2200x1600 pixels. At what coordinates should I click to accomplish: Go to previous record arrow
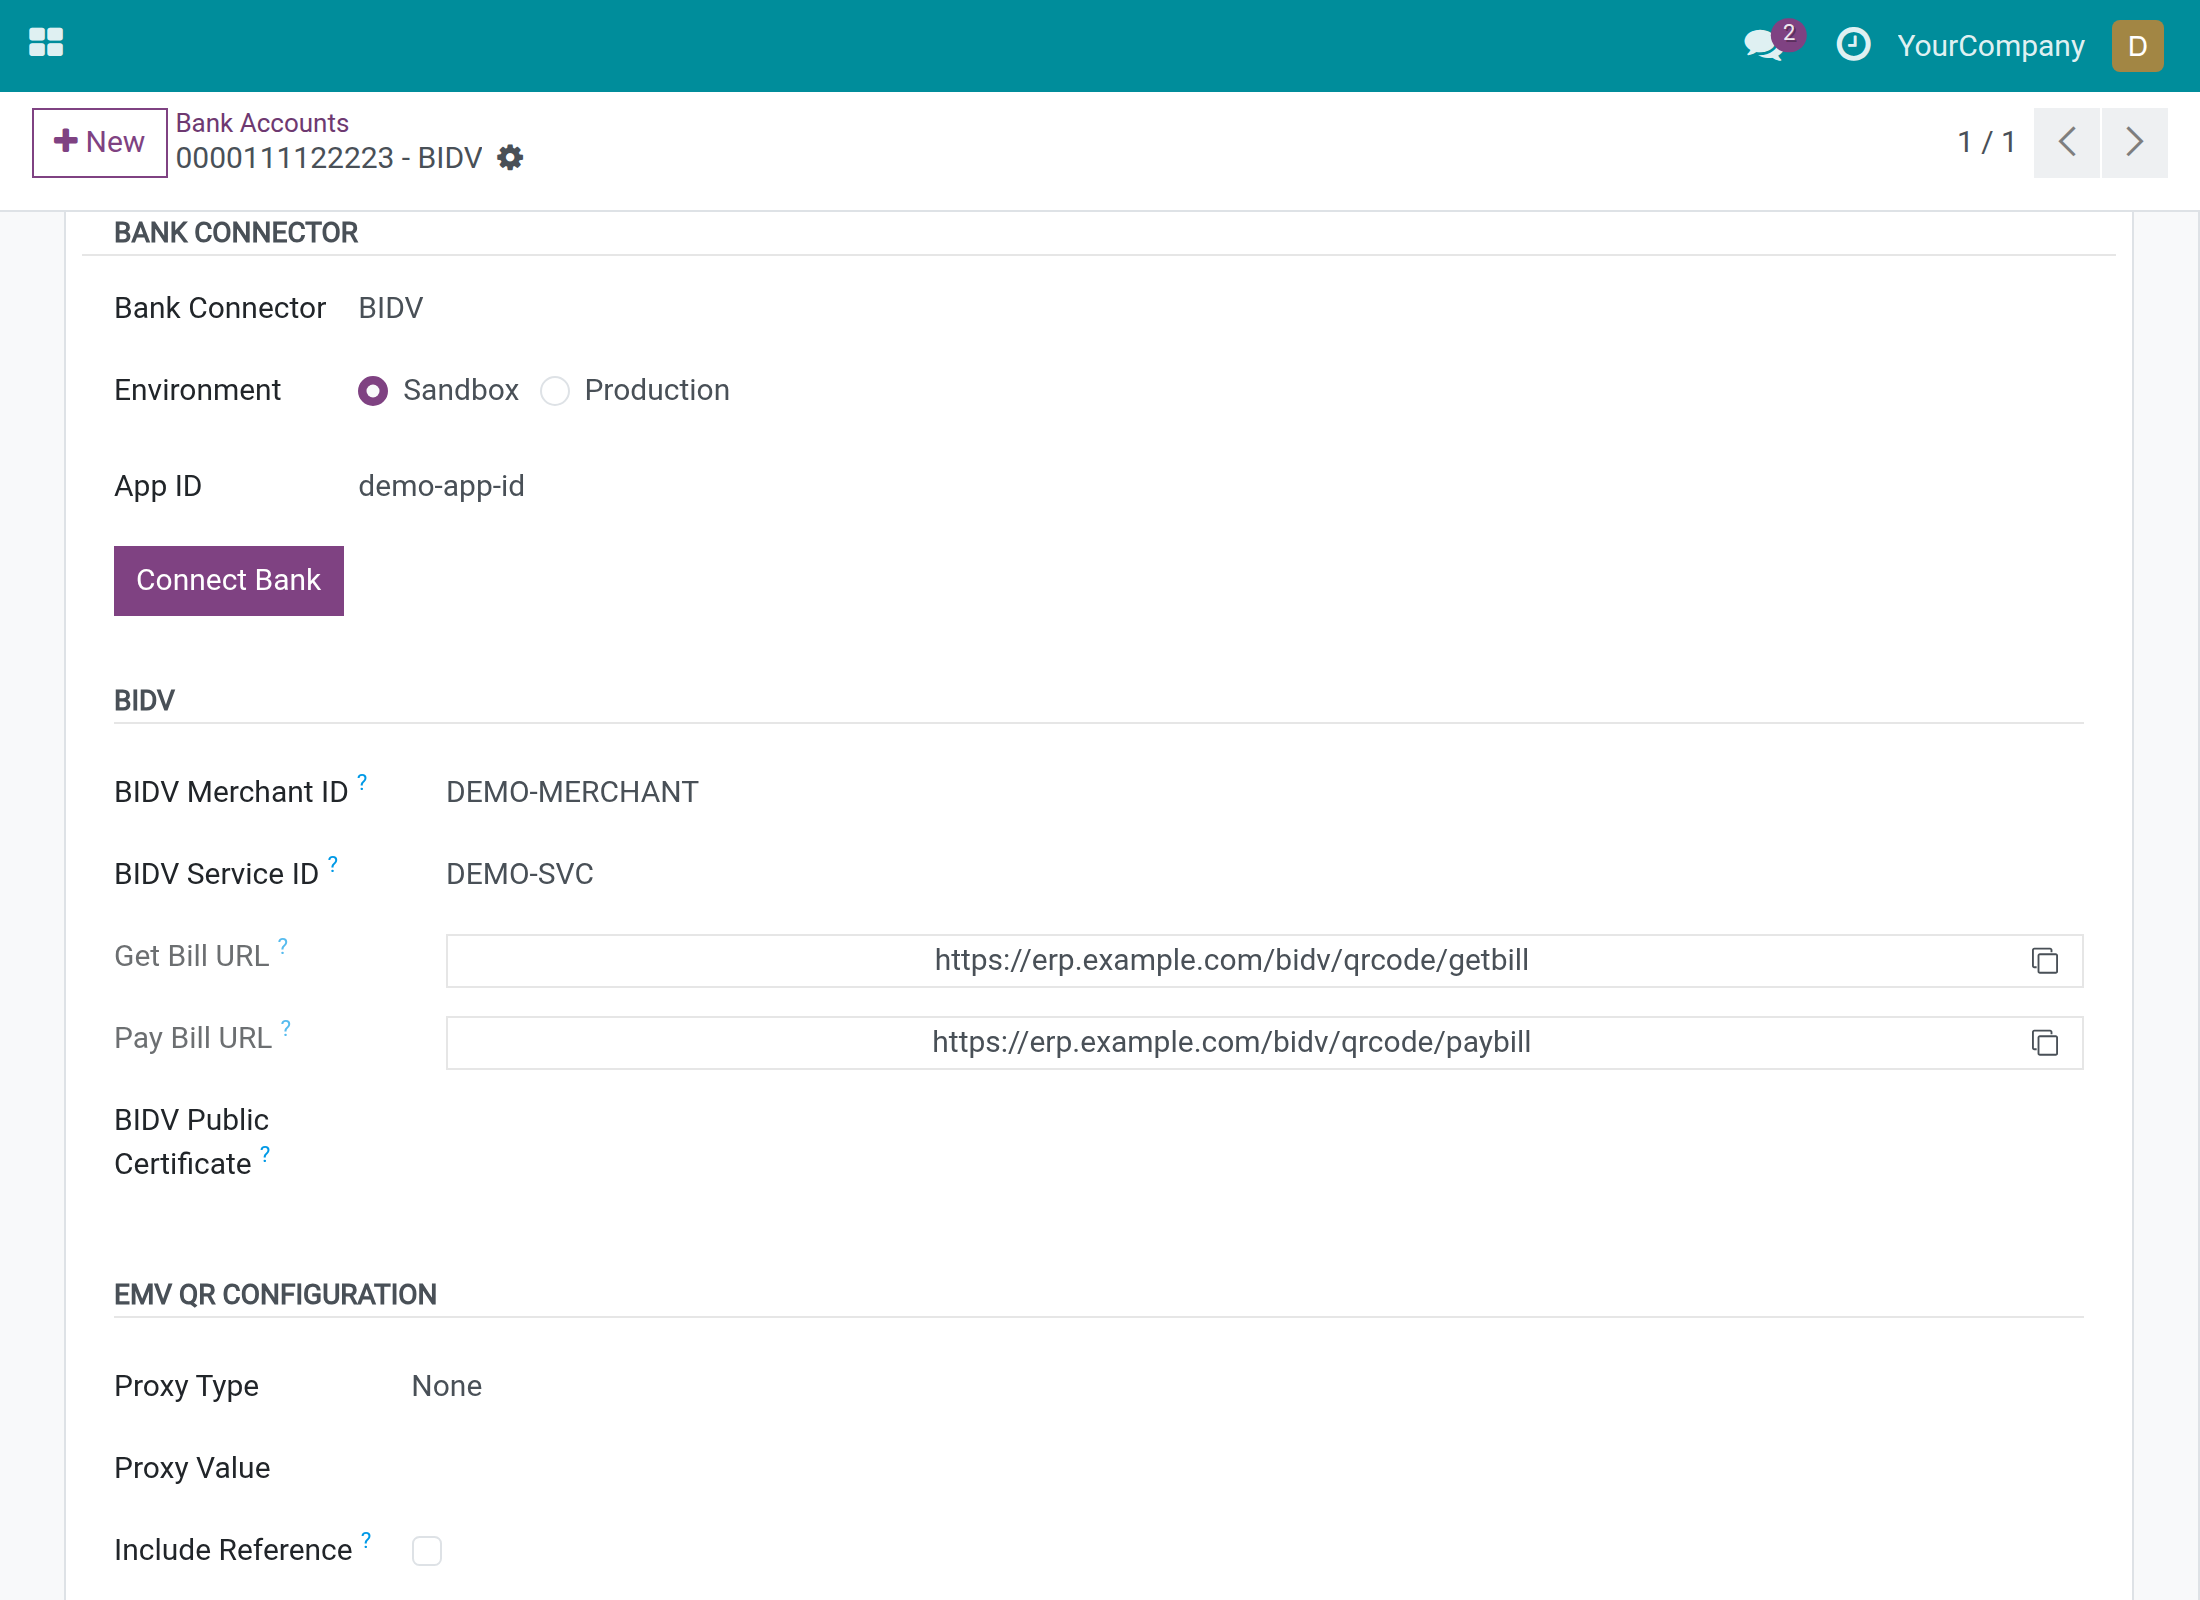click(x=2067, y=142)
